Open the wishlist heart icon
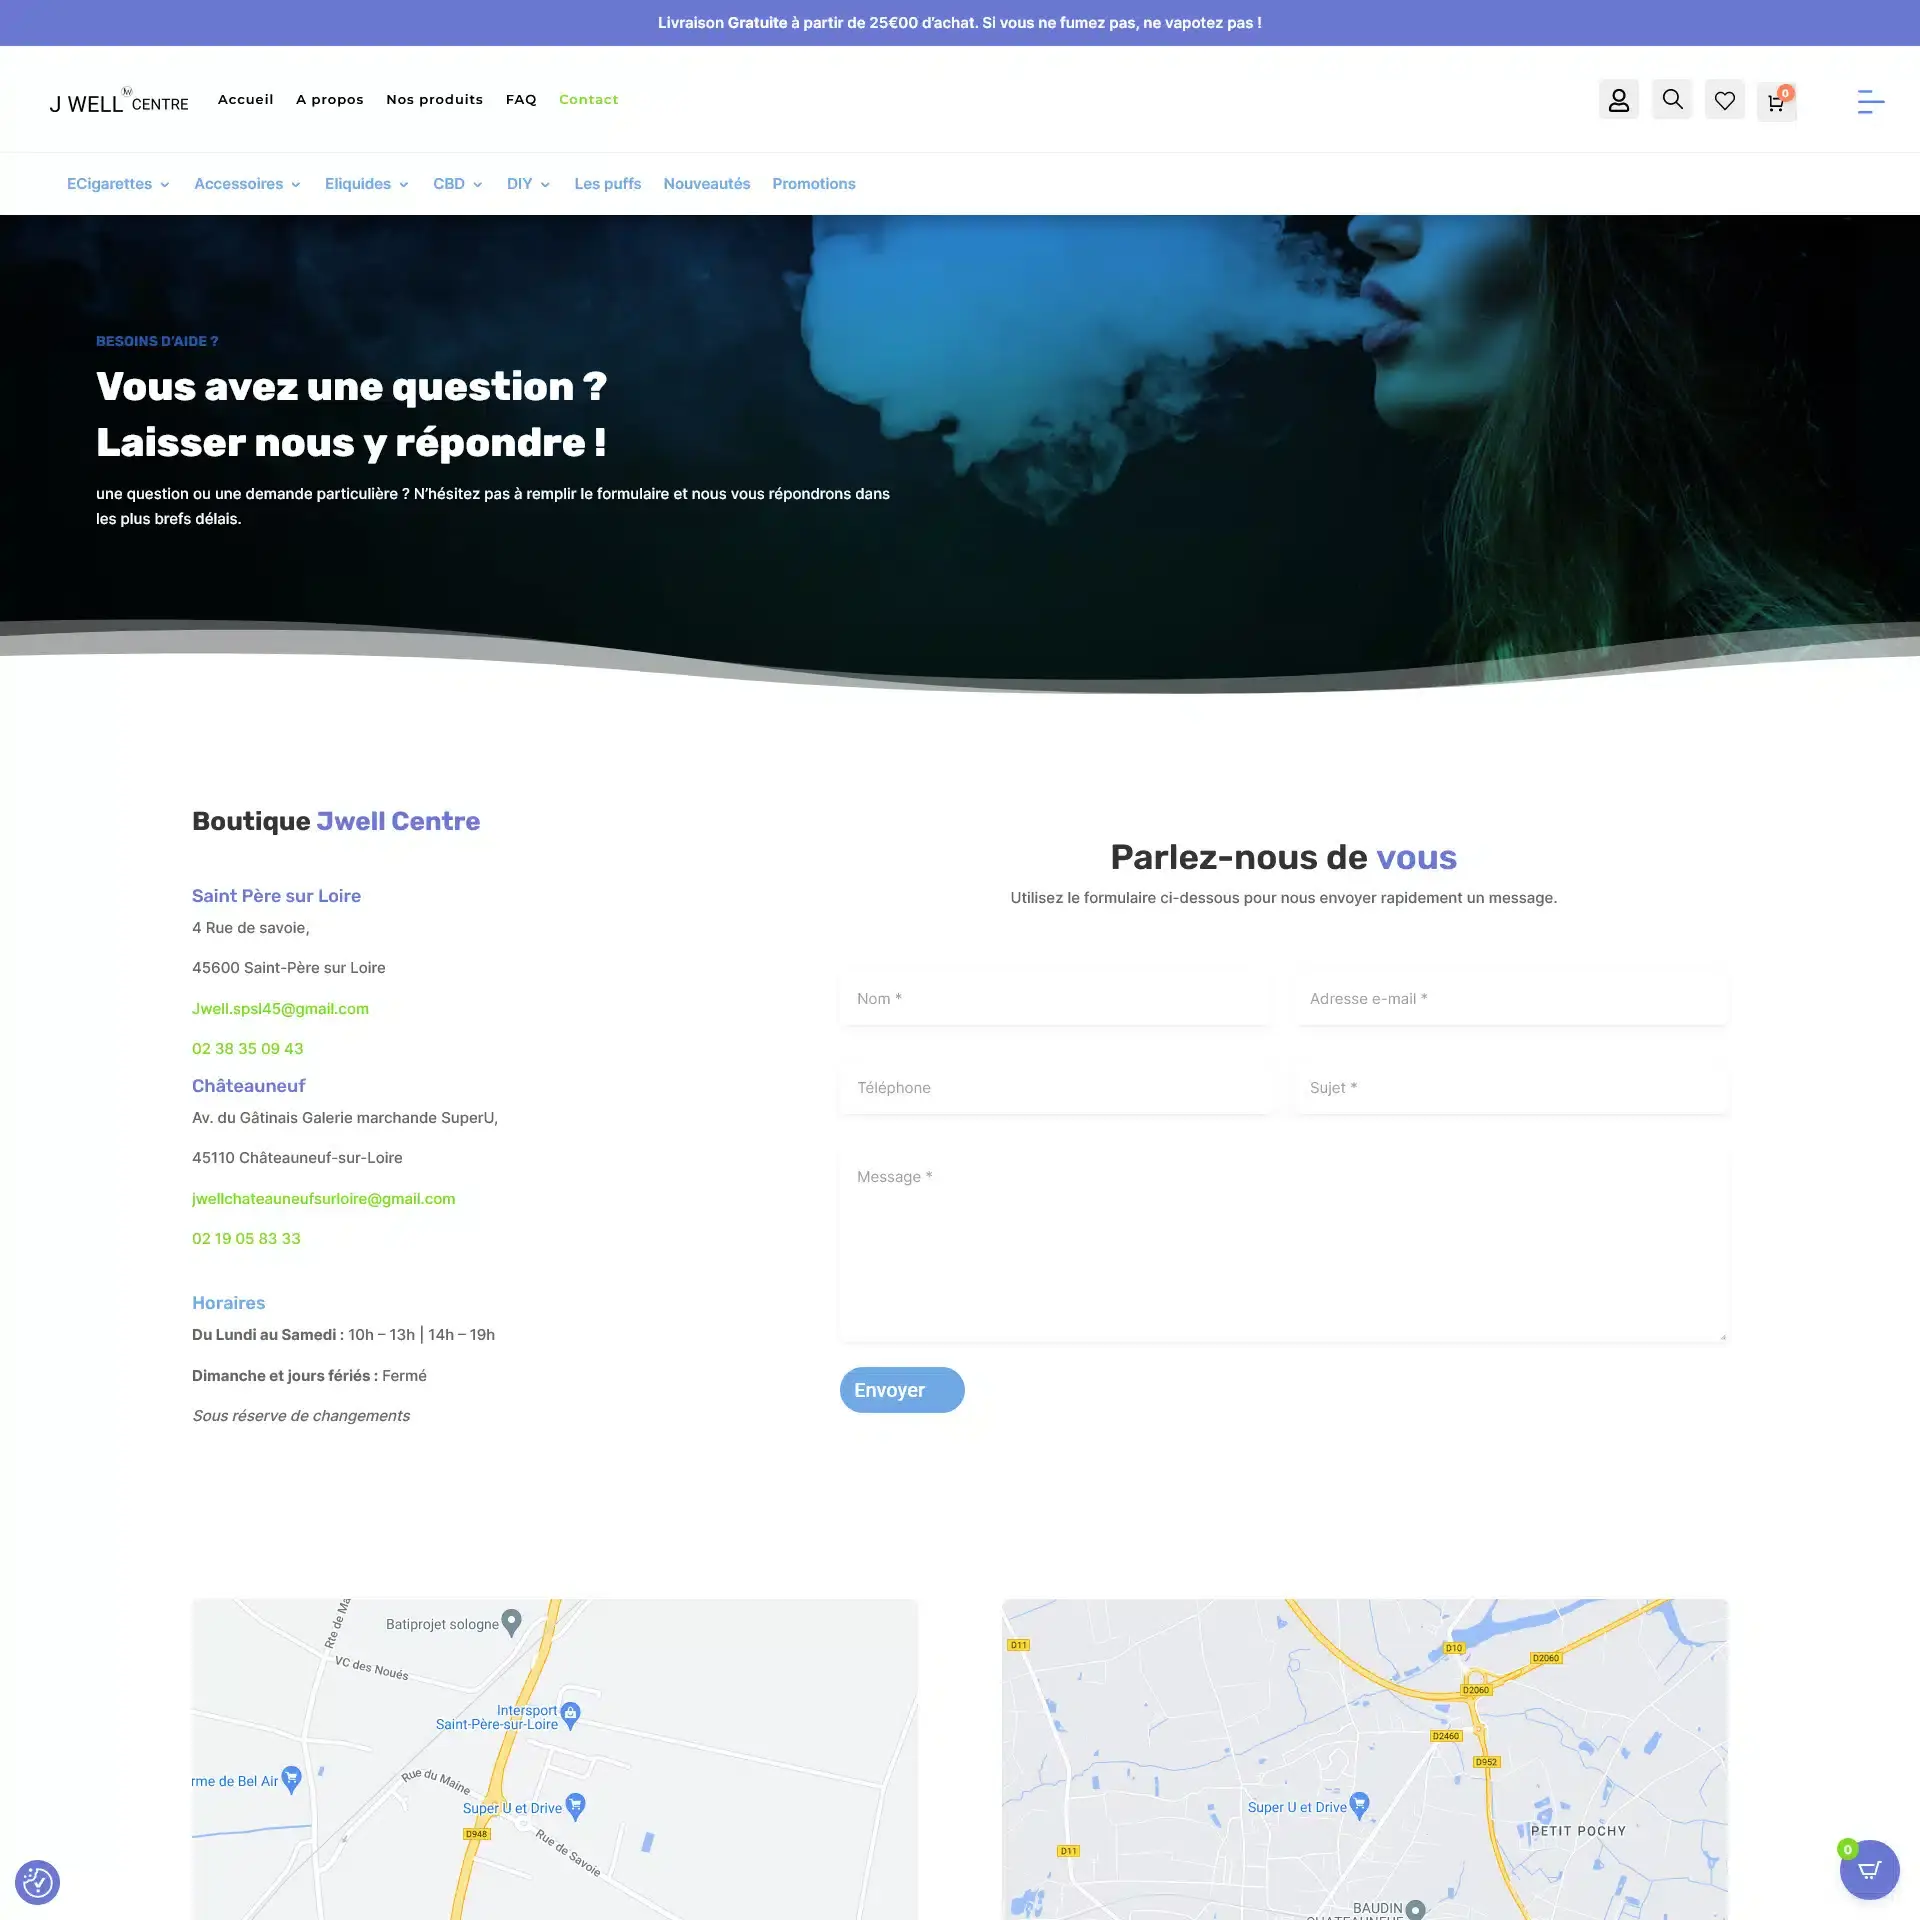Image resolution: width=1920 pixels, height=1920 pixels. (1725, 100)
